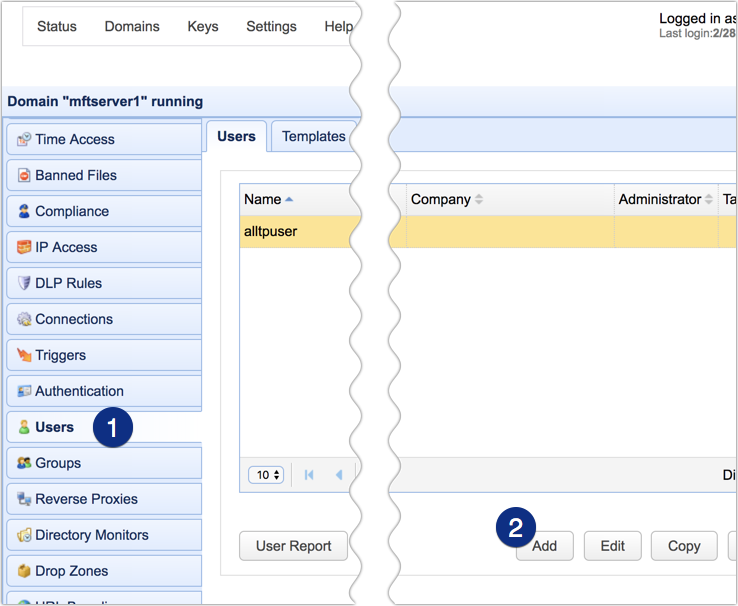
Task: Sort by Administrator column header
Action: pyautogui.click(x=660, y=199)
